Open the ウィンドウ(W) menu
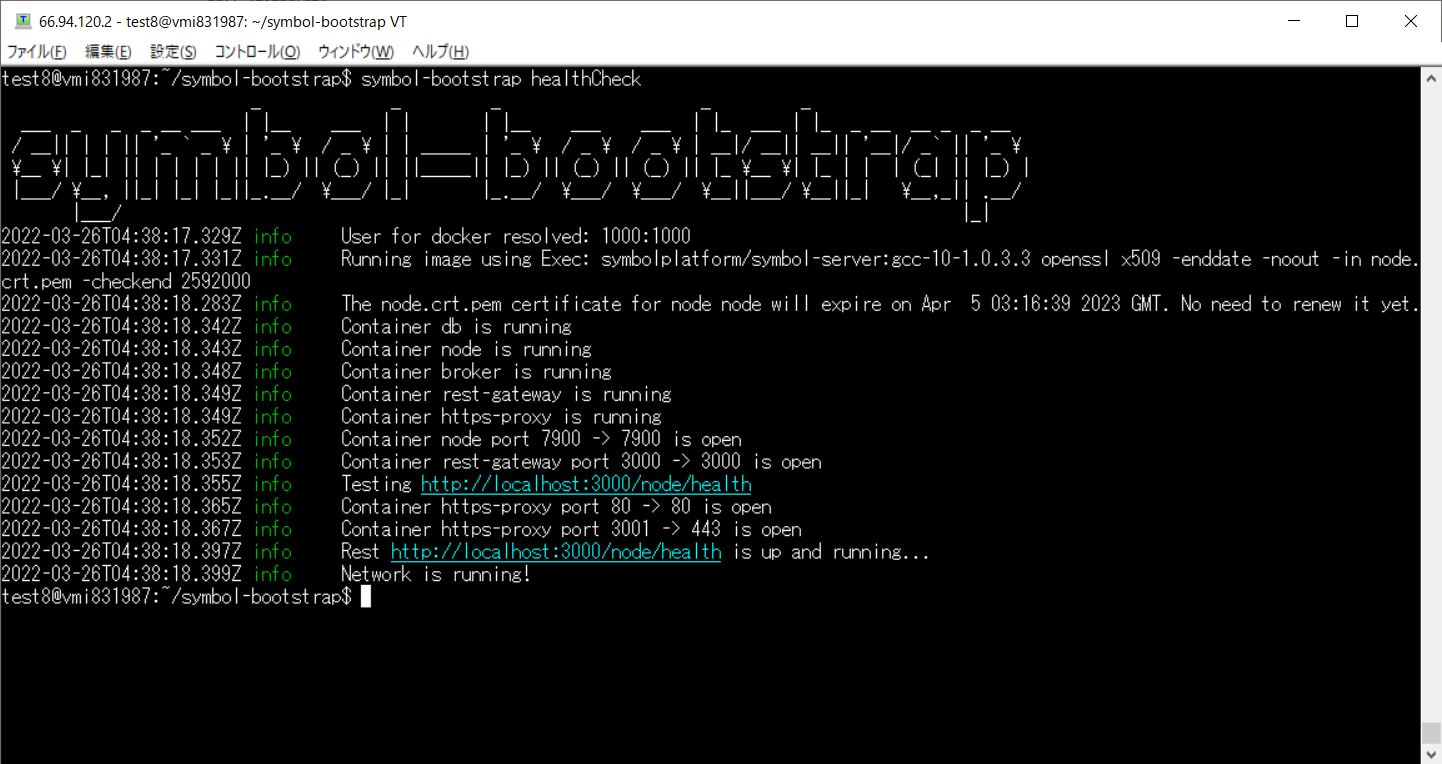Viewport: 1442px width, 764px height. pyautogui.click(x=356, y=52)
